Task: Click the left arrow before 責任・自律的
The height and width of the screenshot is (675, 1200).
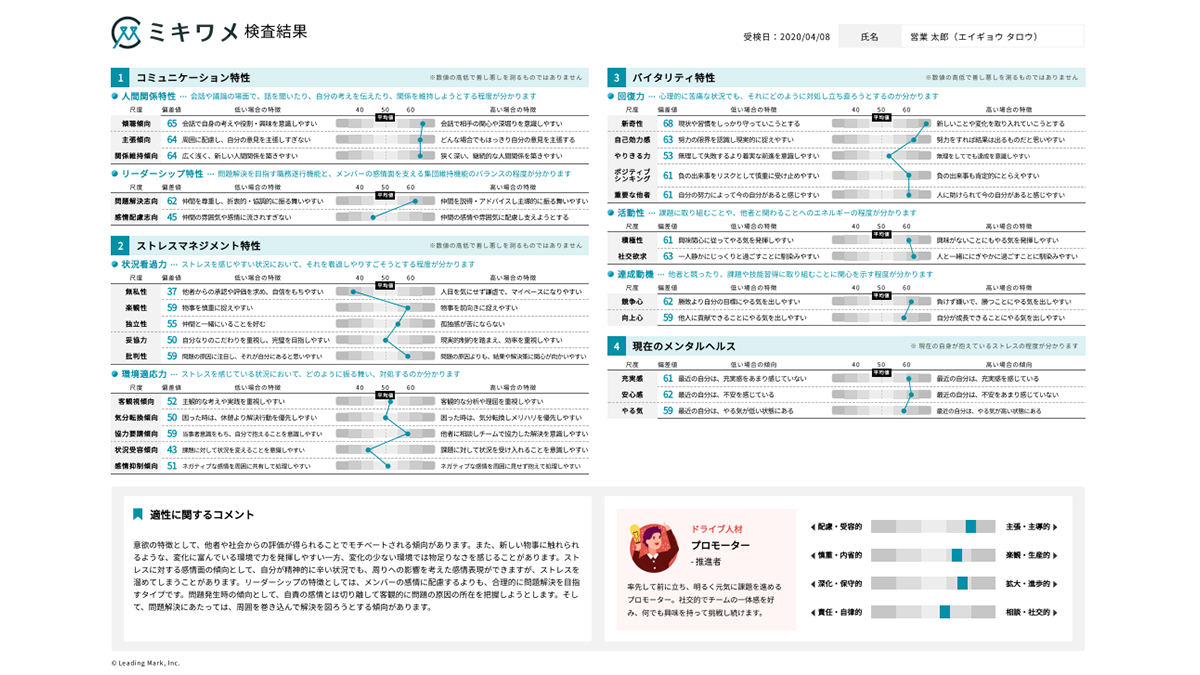Action: click(x=812, y=611)
